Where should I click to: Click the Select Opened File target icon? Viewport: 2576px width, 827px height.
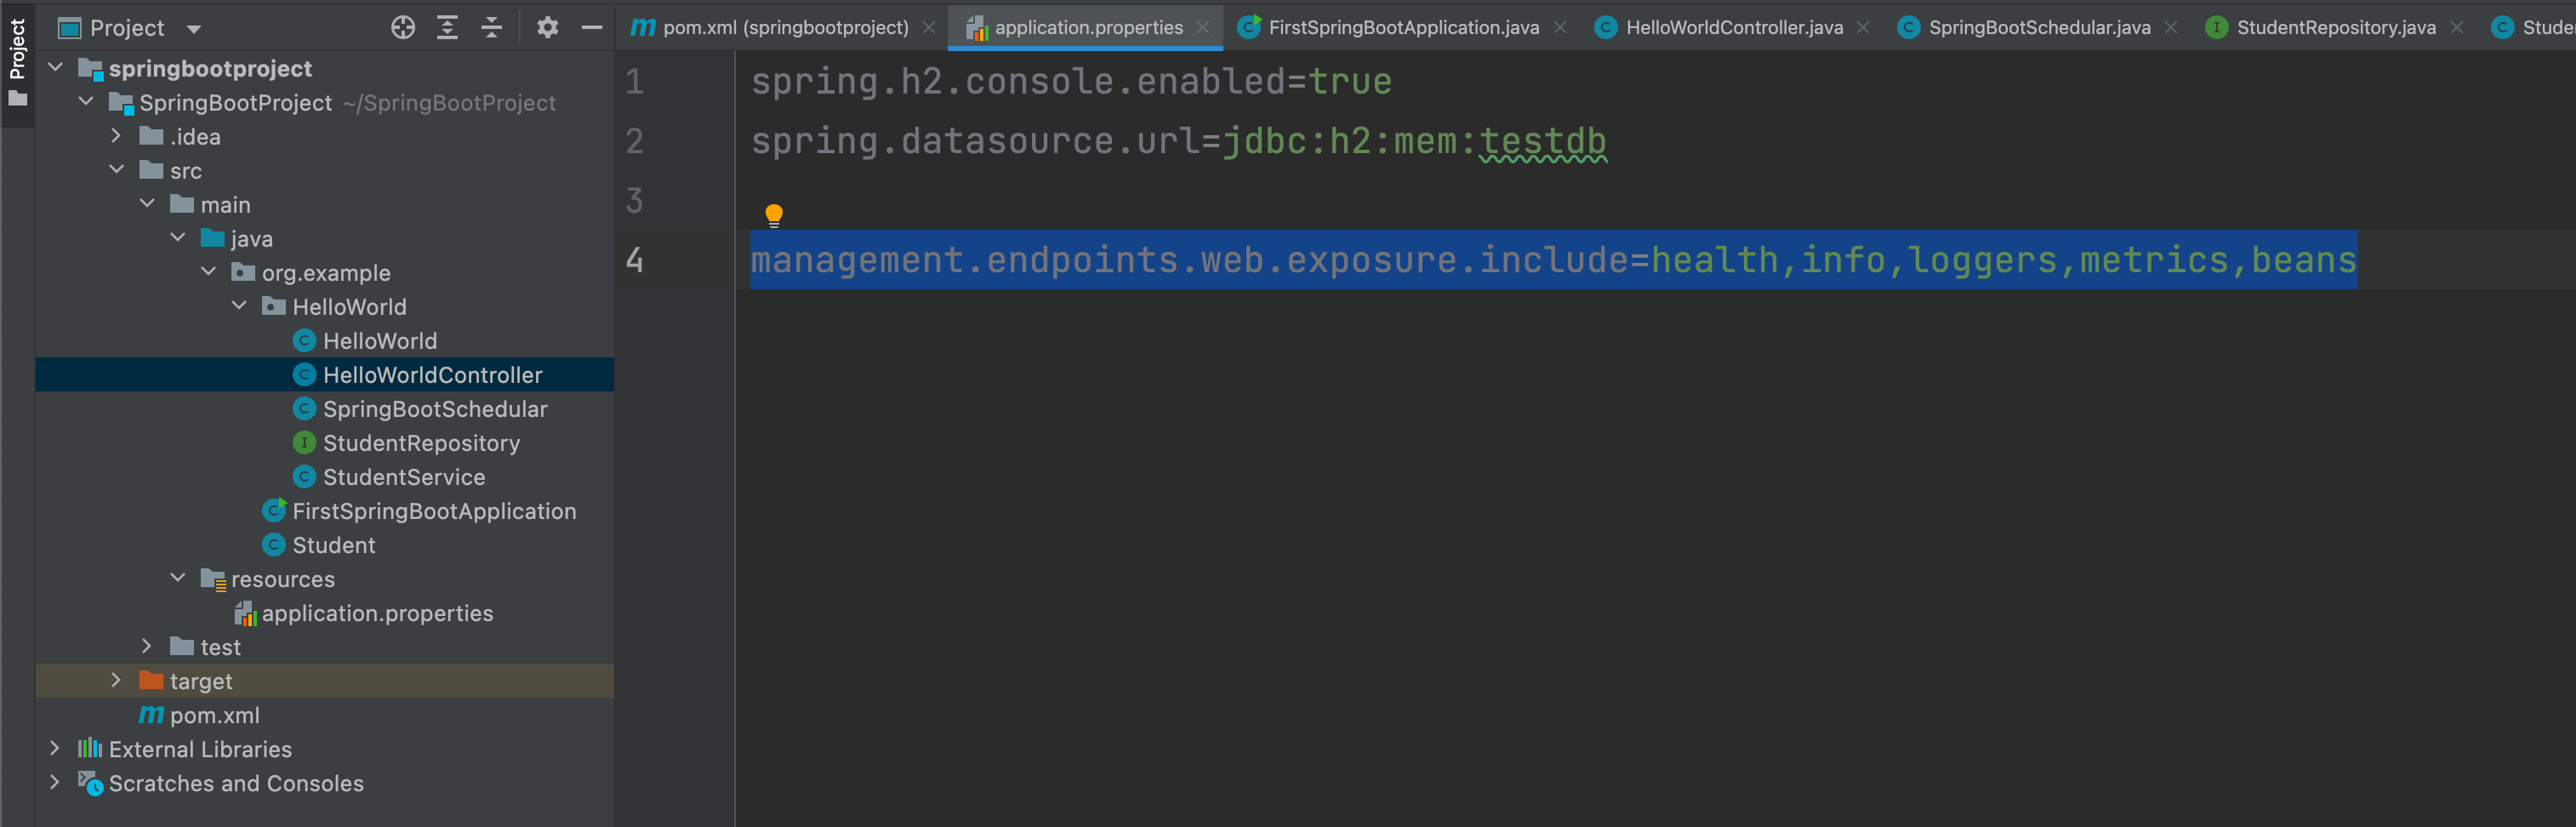(403, 27)
